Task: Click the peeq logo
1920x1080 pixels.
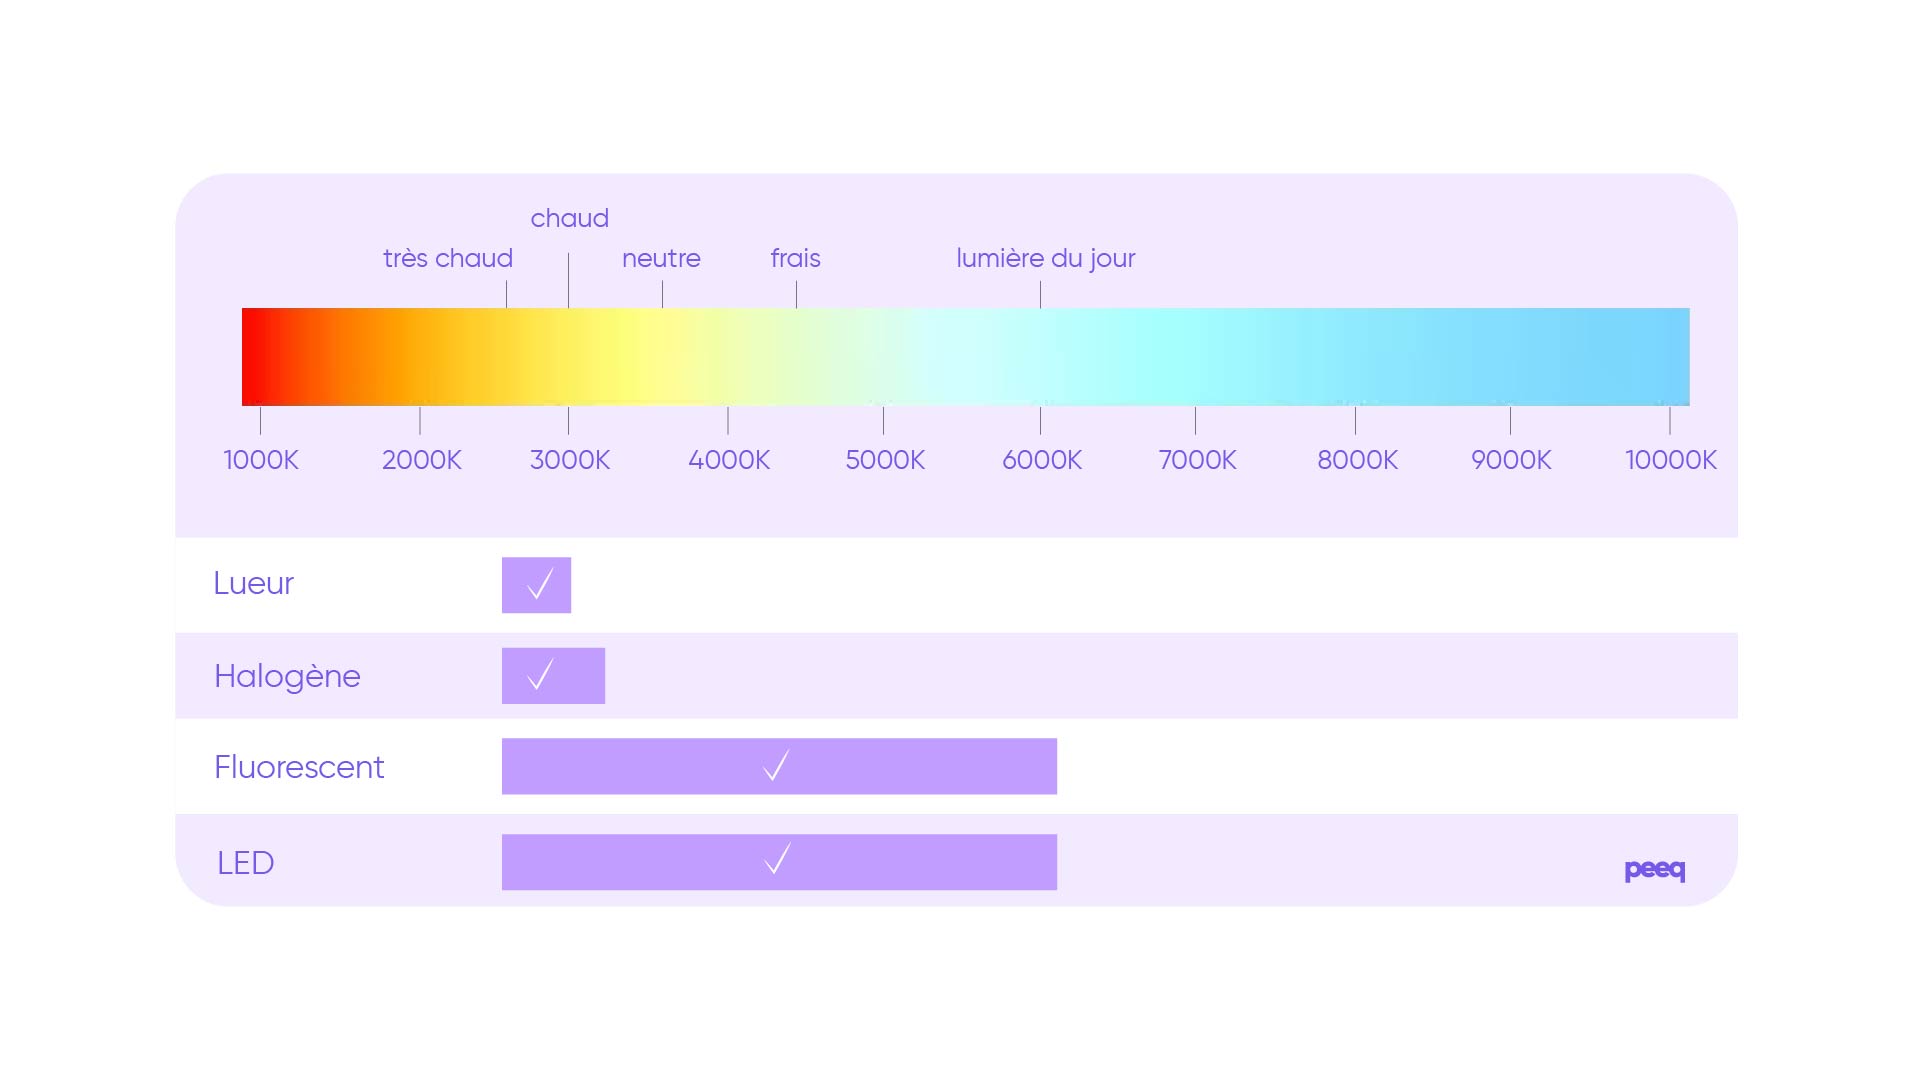Action: 1655,869
